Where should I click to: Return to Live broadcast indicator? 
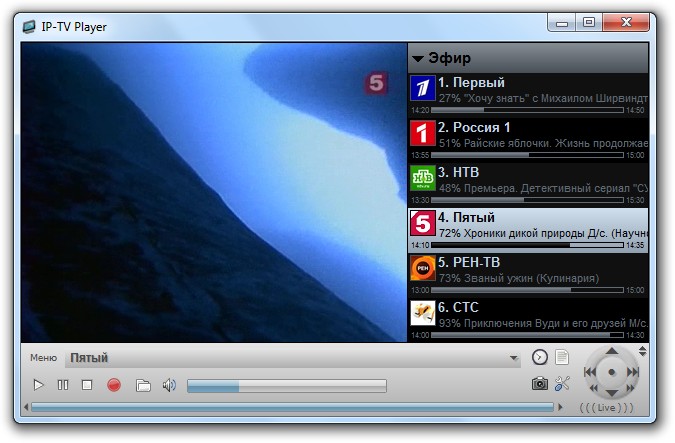pyautogui.click(x=607, y=407)
